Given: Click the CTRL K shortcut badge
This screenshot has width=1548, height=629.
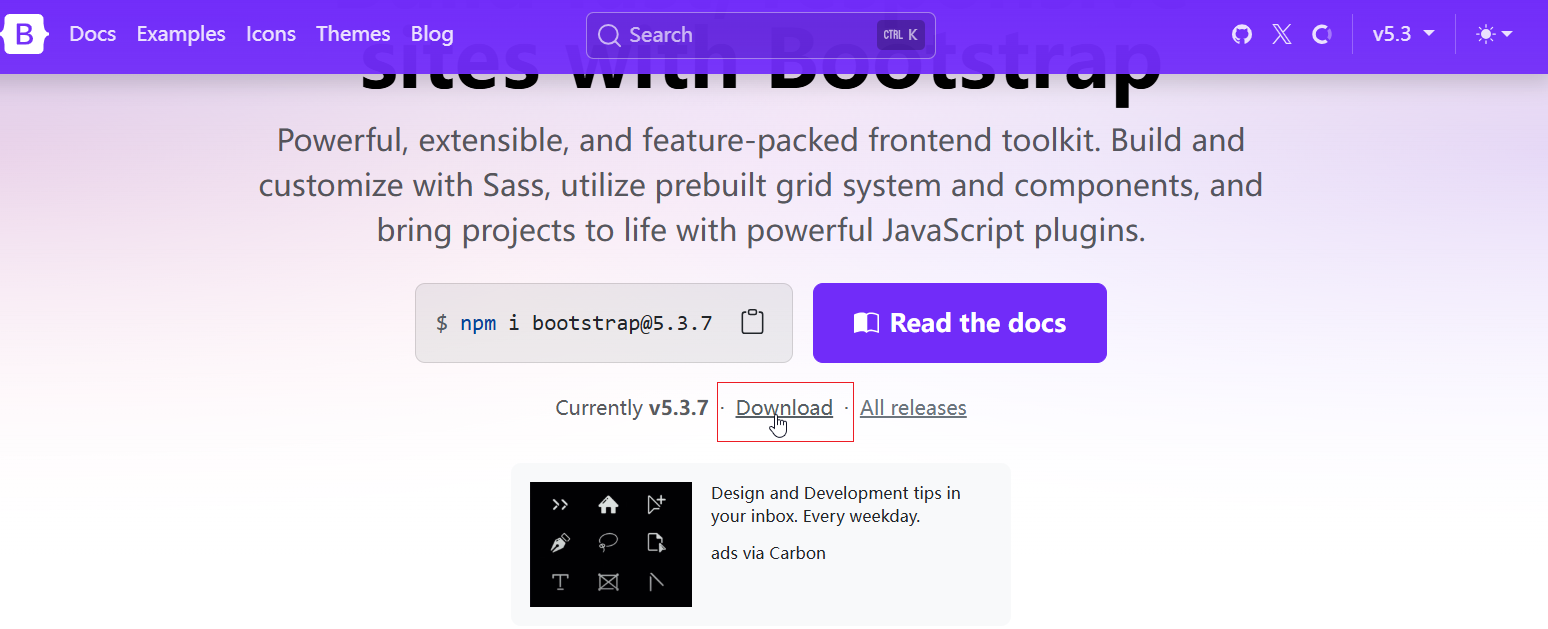Looking at the screenshot, I should 900,35.
